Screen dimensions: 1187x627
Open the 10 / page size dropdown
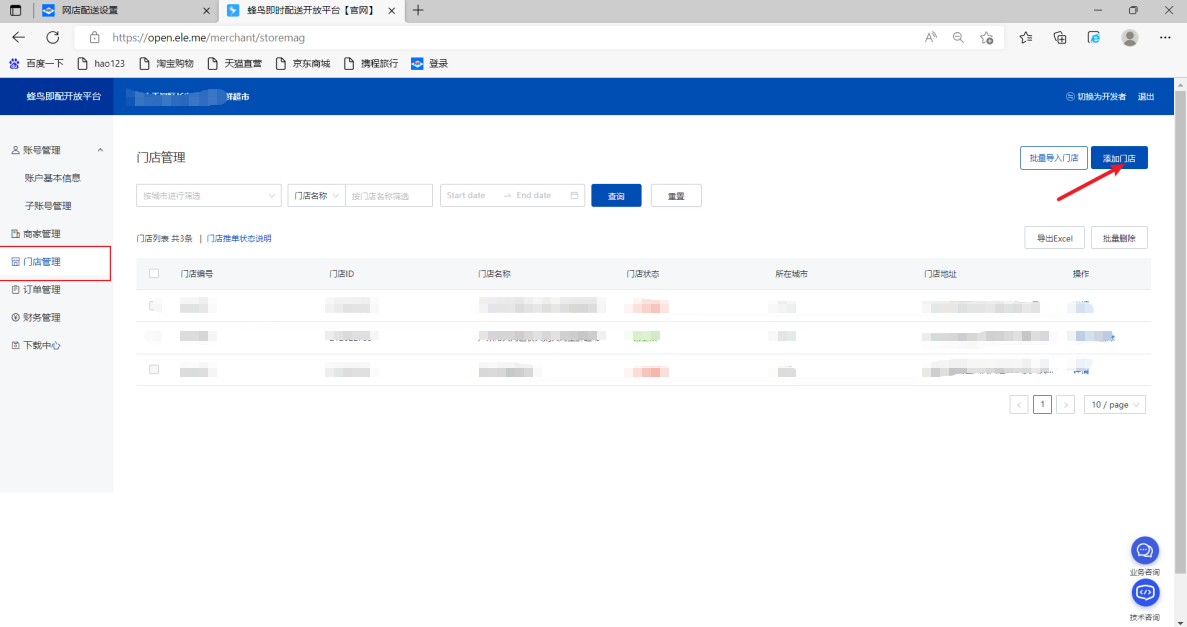coord(1114,405)
